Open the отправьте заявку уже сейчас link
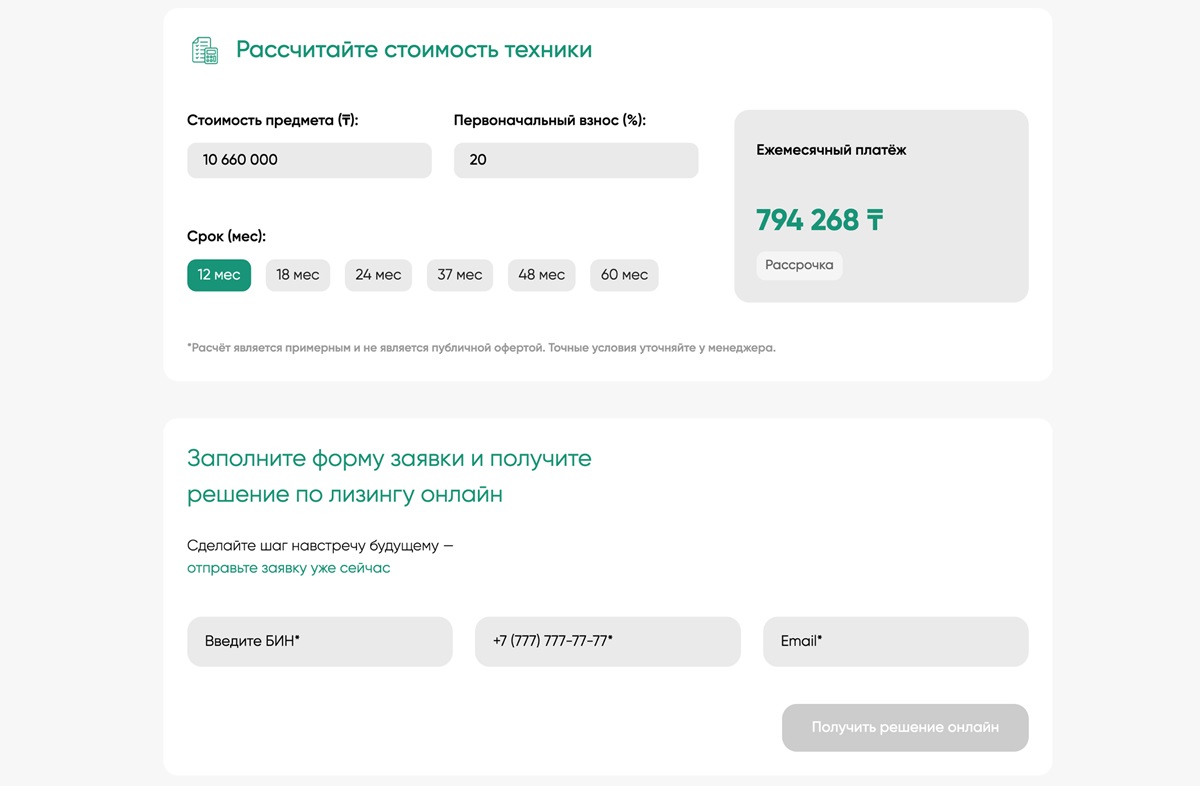The width and height of the screenshot is (1200, 786). 289,568
